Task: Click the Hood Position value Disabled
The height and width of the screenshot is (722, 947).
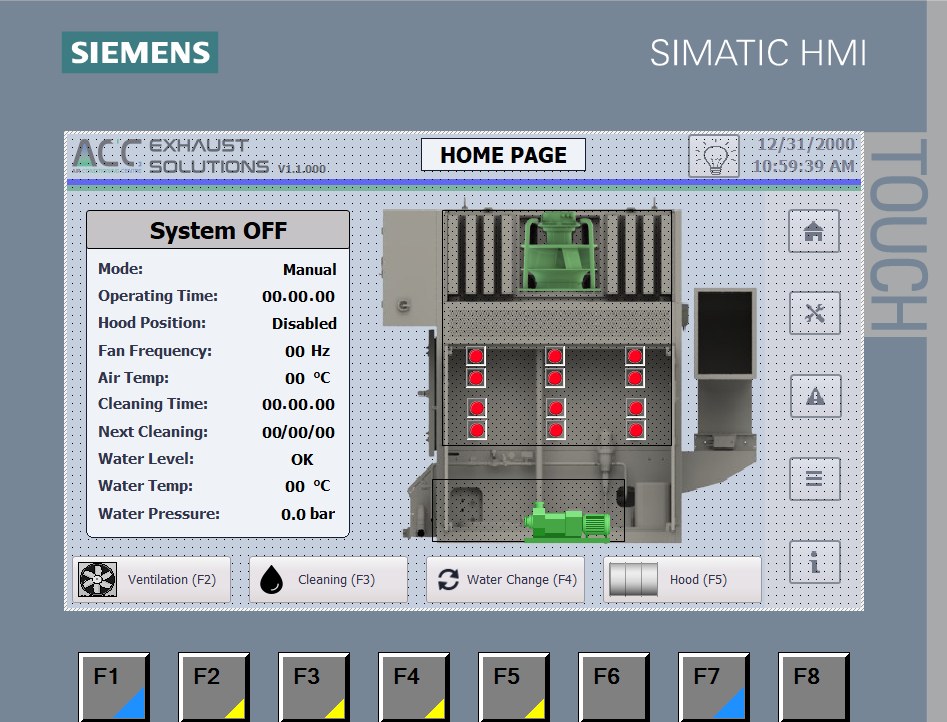Action: click(x=304, y=323)
